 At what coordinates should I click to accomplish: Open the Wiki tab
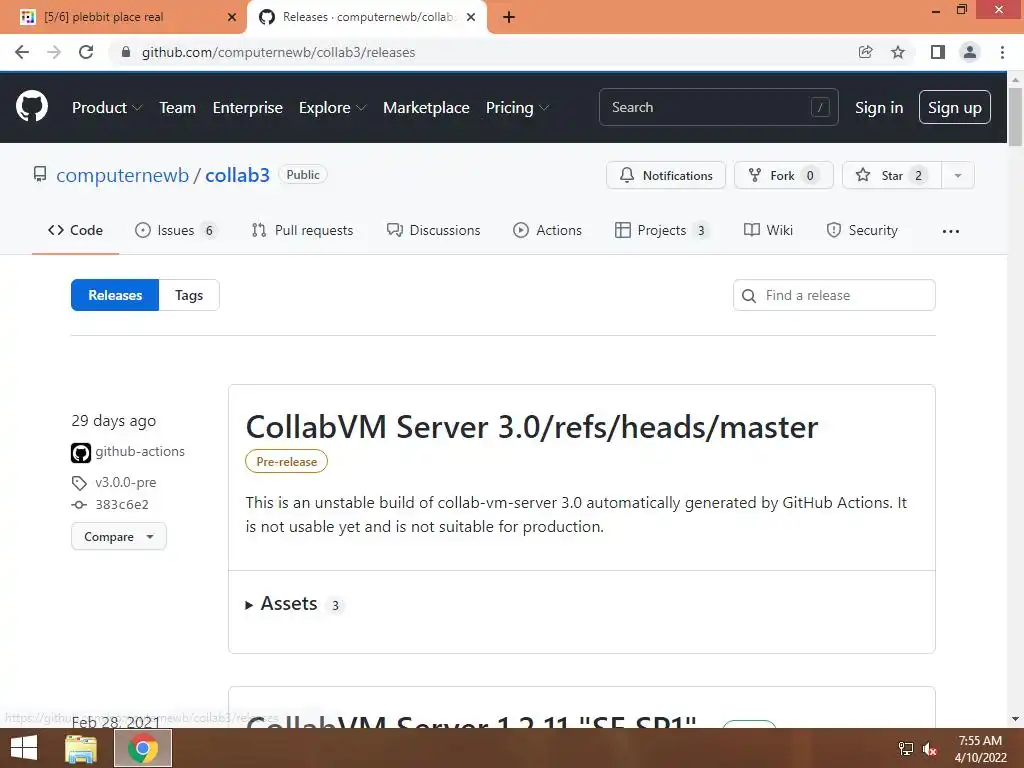click(x=769, y=231)
